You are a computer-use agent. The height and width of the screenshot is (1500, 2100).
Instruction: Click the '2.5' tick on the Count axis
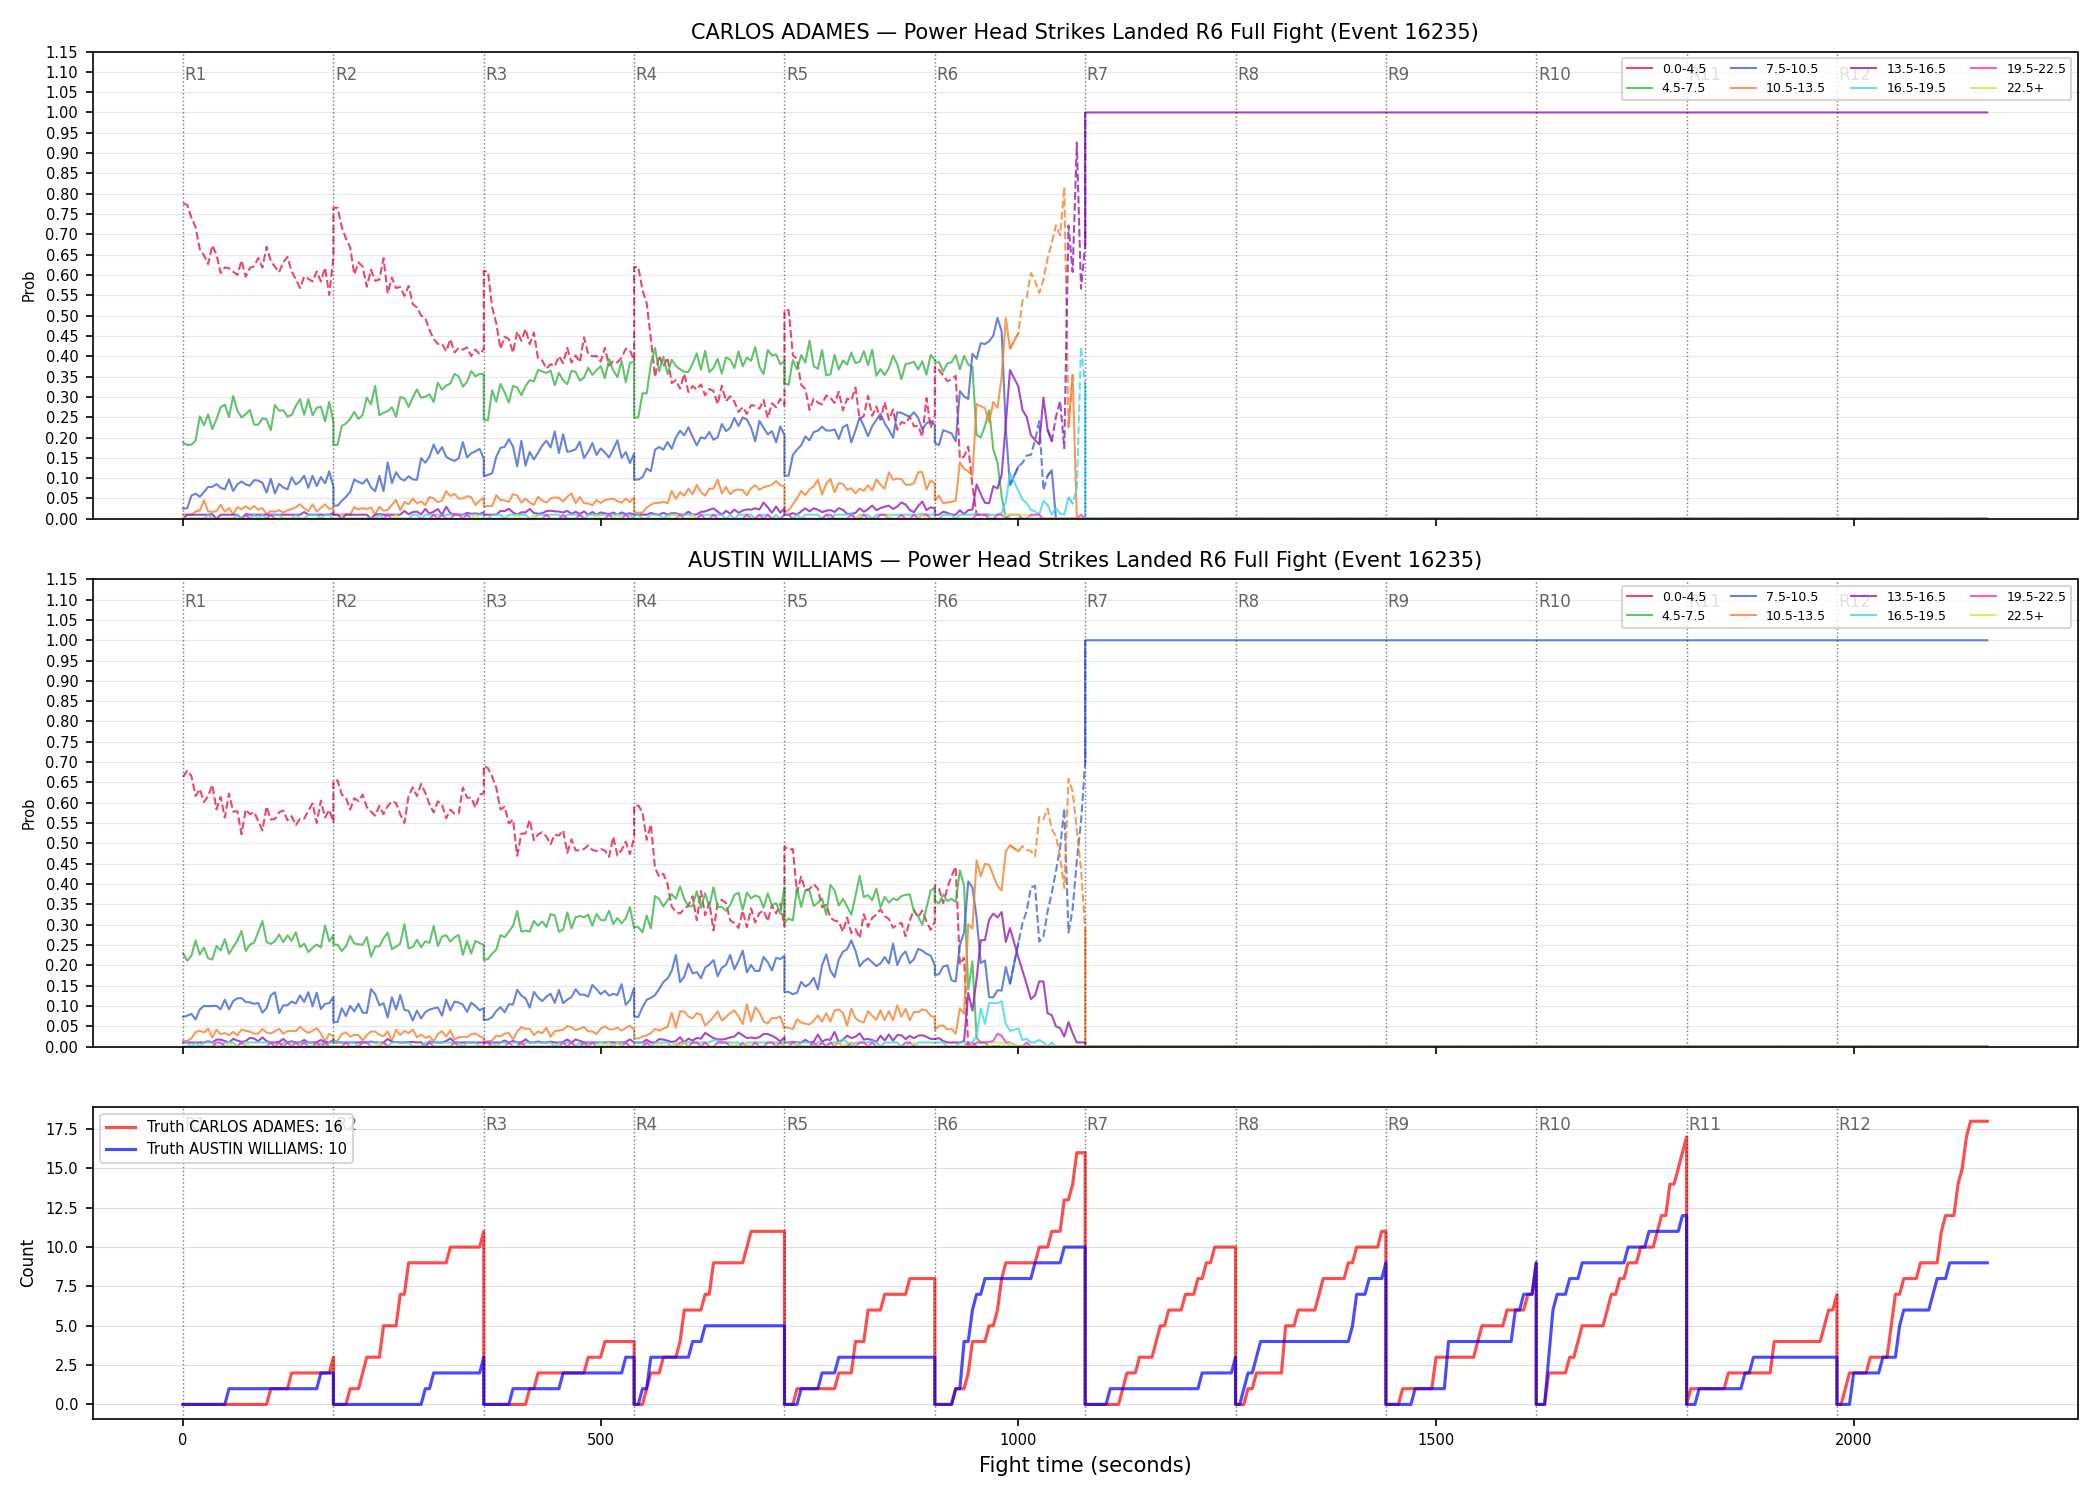click(68, 1365)
